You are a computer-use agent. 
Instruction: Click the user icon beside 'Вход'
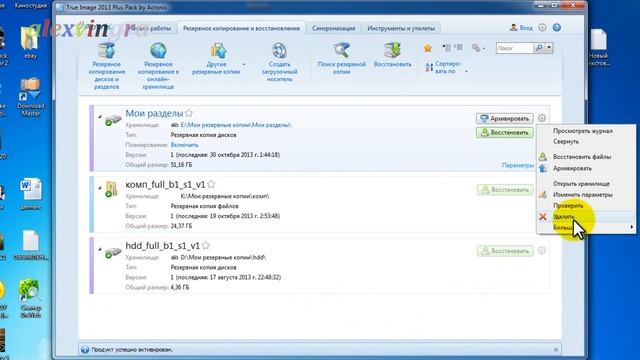(x=513, y=27)
